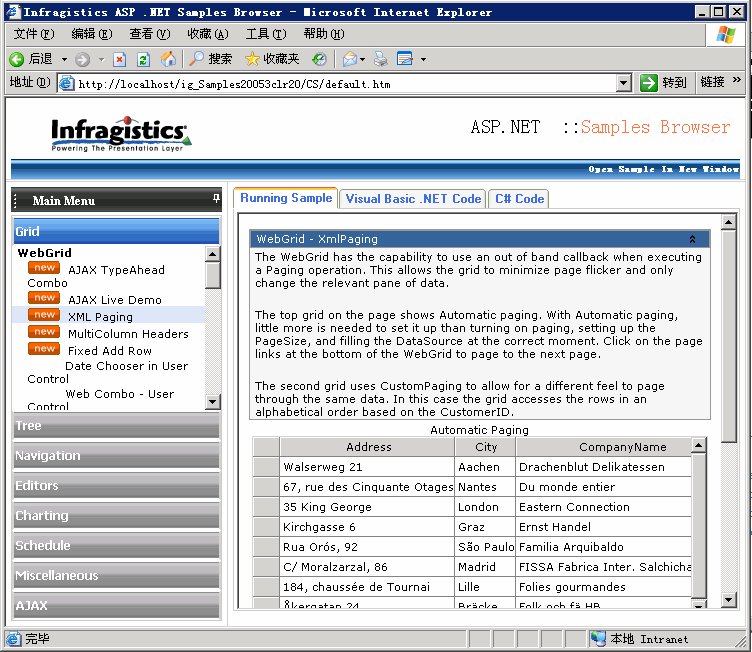Click the Print icon
752x652 pixels.
[x=381, y=59]
